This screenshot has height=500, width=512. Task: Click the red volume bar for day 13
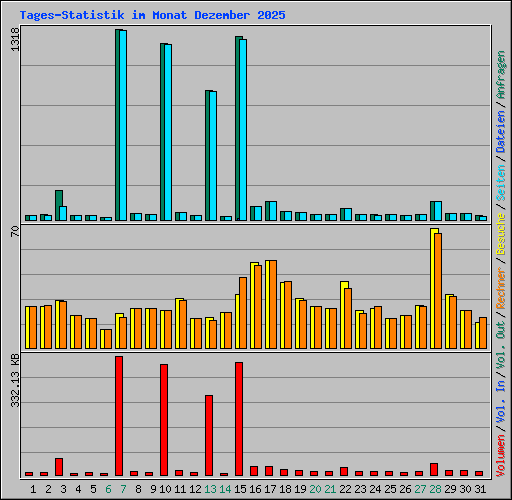pyautogui.click(x=209, y=436)
